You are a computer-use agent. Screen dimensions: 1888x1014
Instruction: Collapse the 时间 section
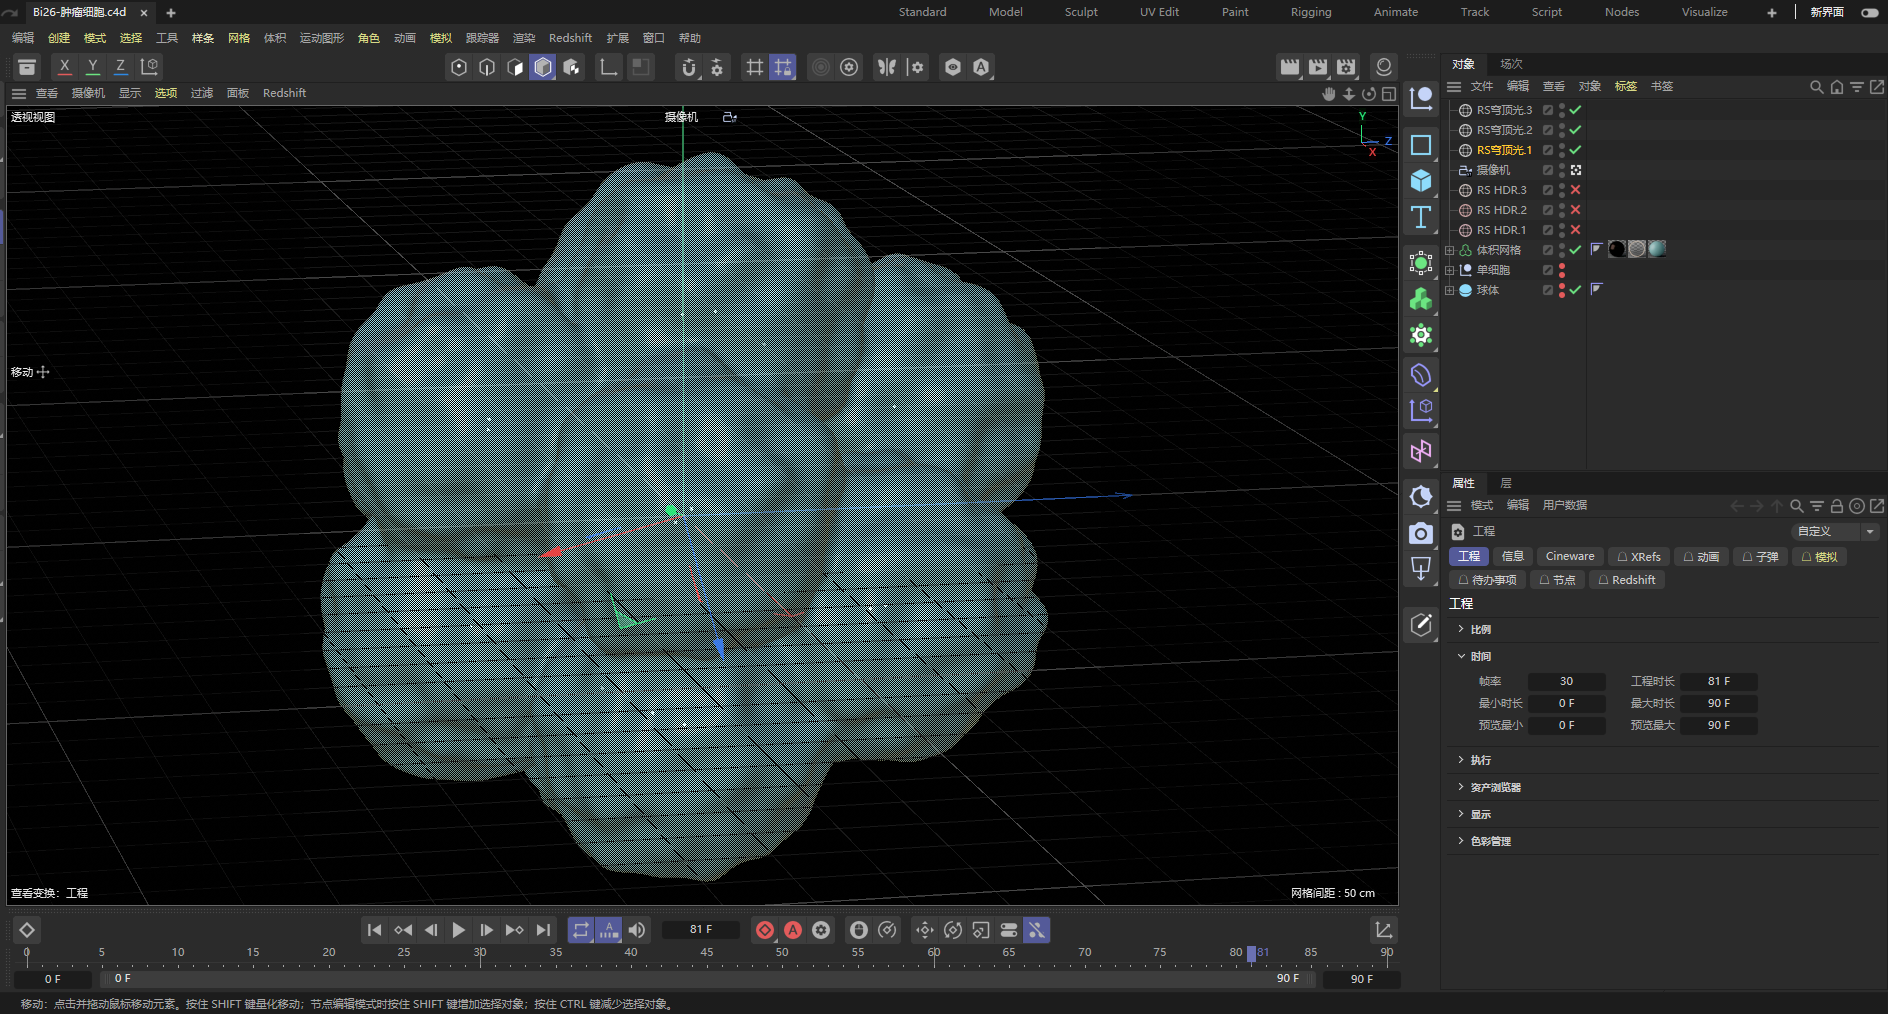click(x=1461, y=656)
